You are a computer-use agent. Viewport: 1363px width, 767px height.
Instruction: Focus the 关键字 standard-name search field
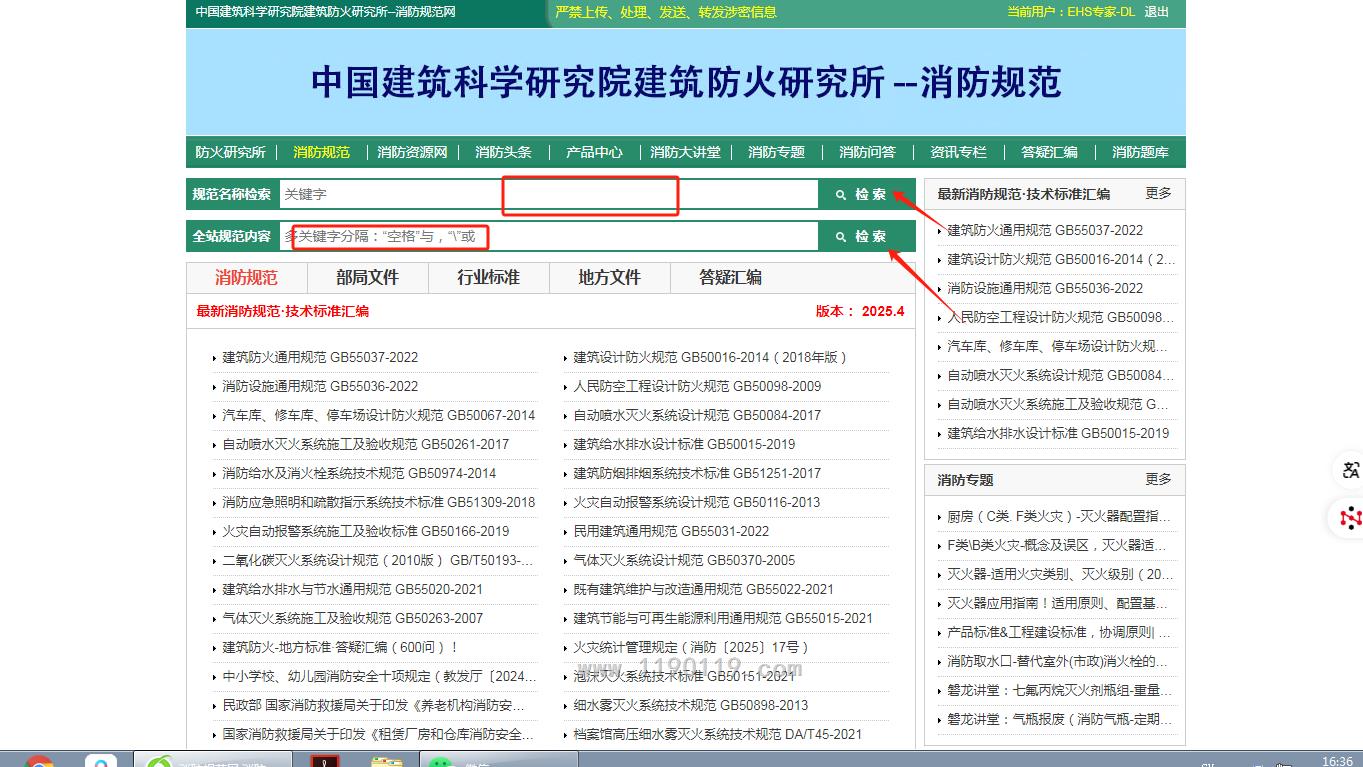point(548,194)
